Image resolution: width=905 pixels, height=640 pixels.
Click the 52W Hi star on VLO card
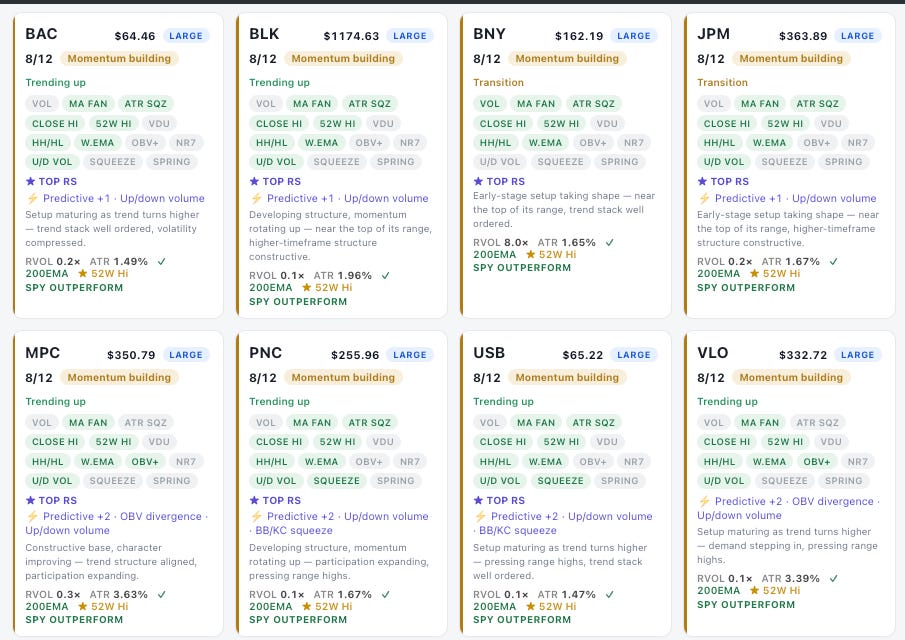tap(754, 590)
